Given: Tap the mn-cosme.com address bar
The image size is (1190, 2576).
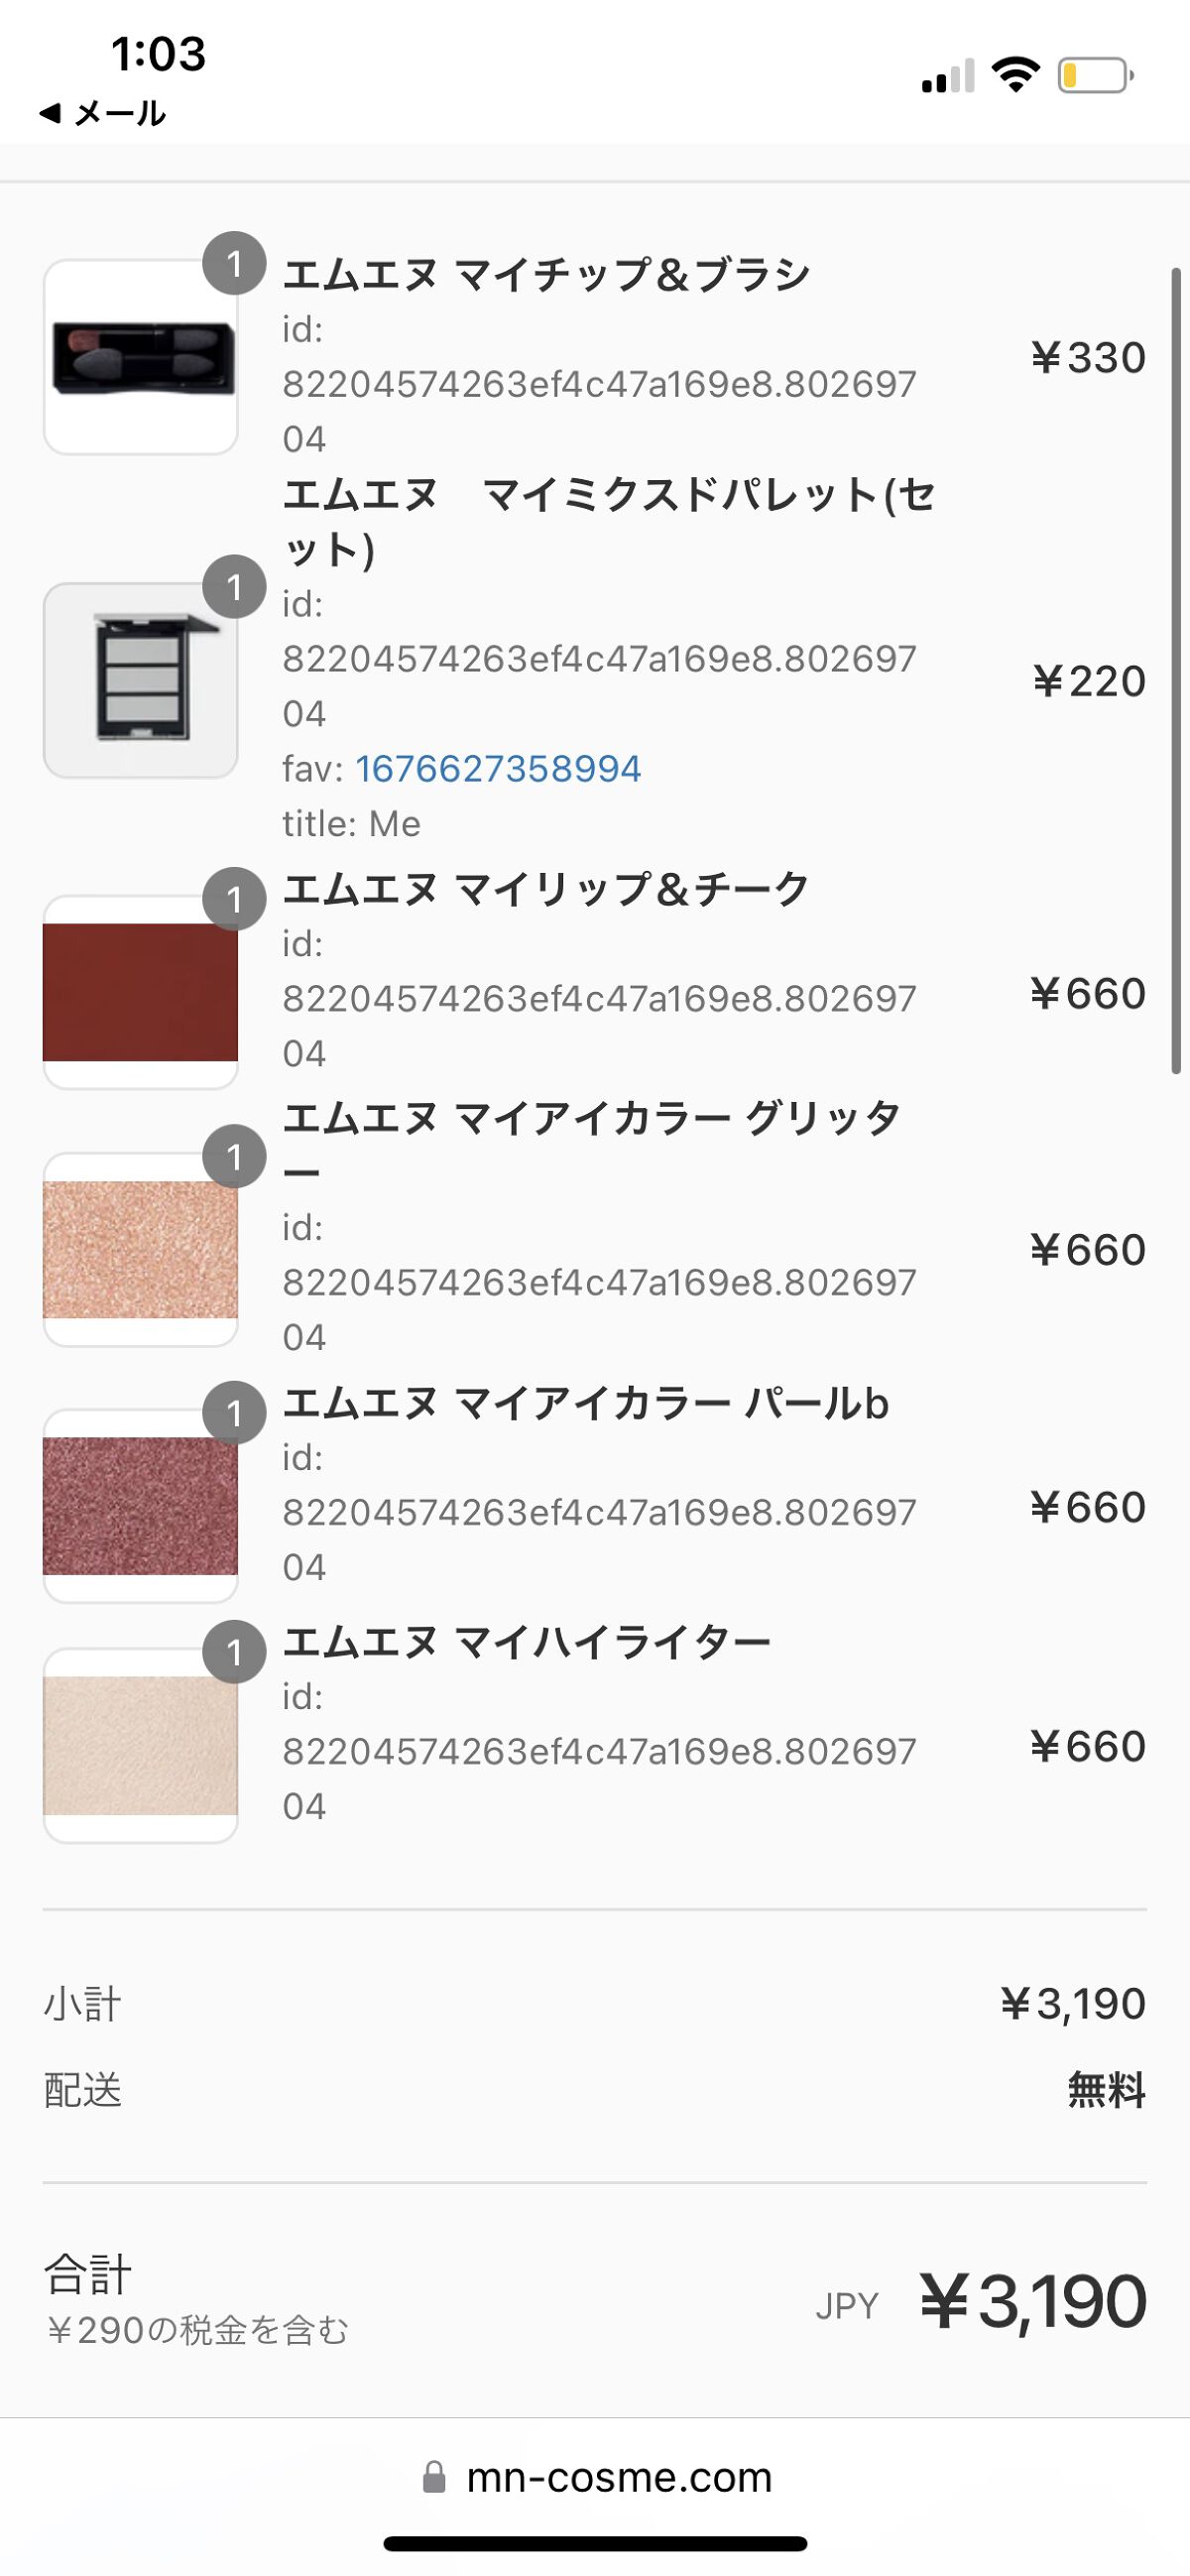Looking at the screenshot, I should tap(618, 2477).
